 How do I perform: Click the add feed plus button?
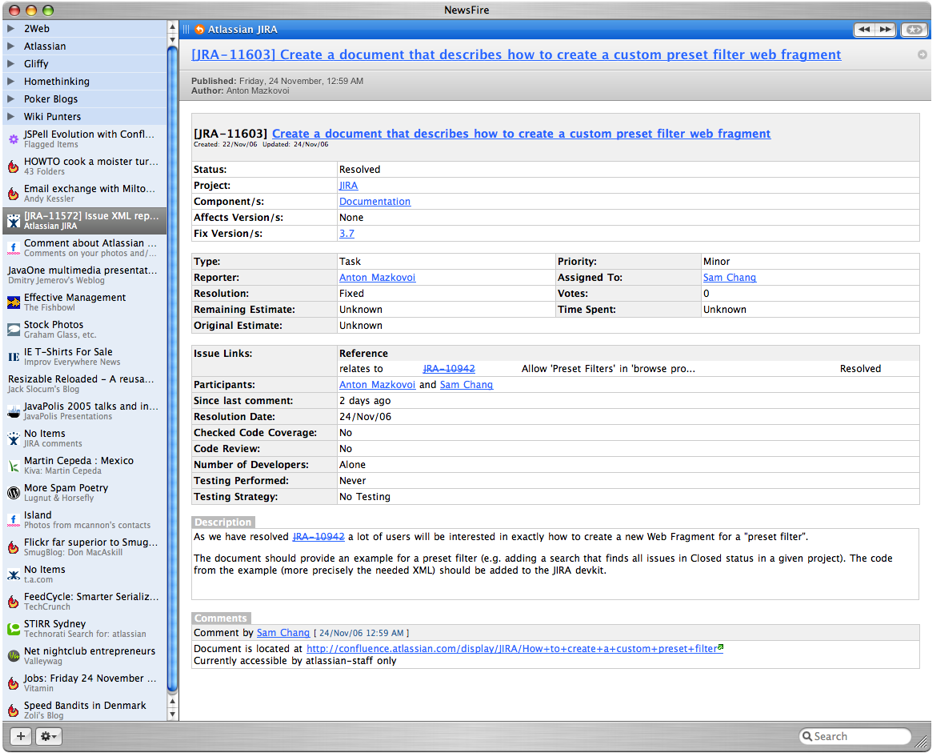(20, 736)
